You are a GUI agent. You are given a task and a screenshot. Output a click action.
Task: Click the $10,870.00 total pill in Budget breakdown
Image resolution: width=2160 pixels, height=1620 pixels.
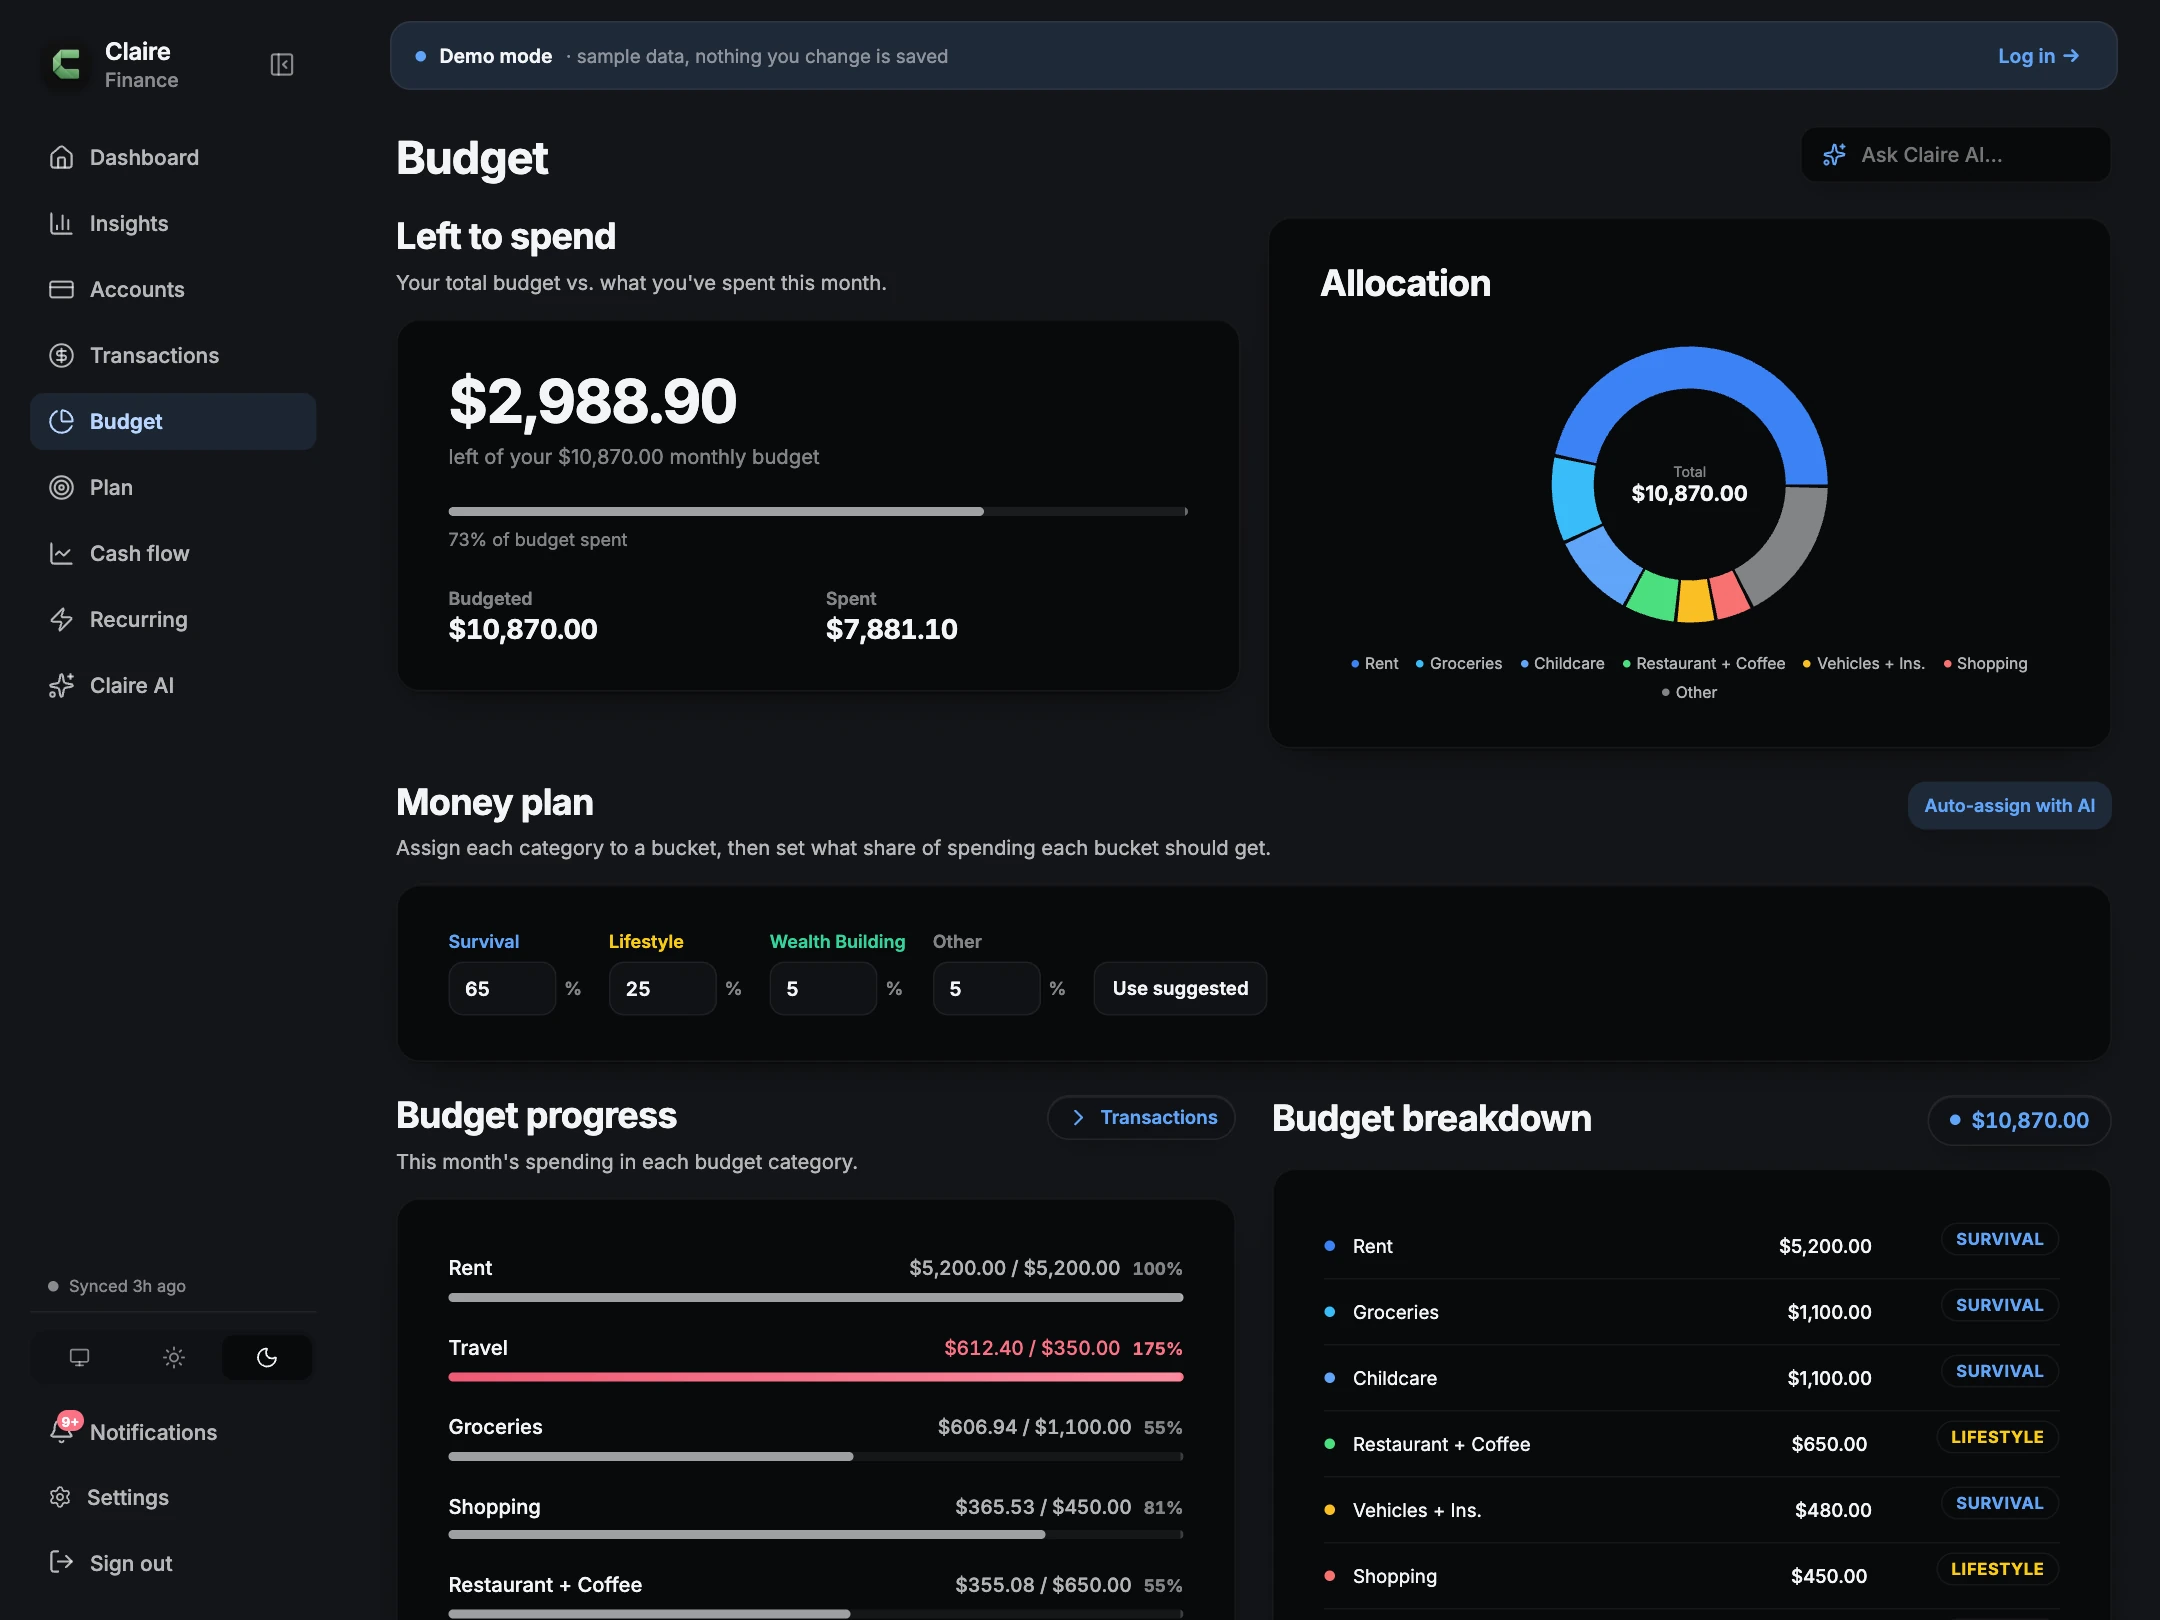pyautogui.click(x=2019, y=1120)
